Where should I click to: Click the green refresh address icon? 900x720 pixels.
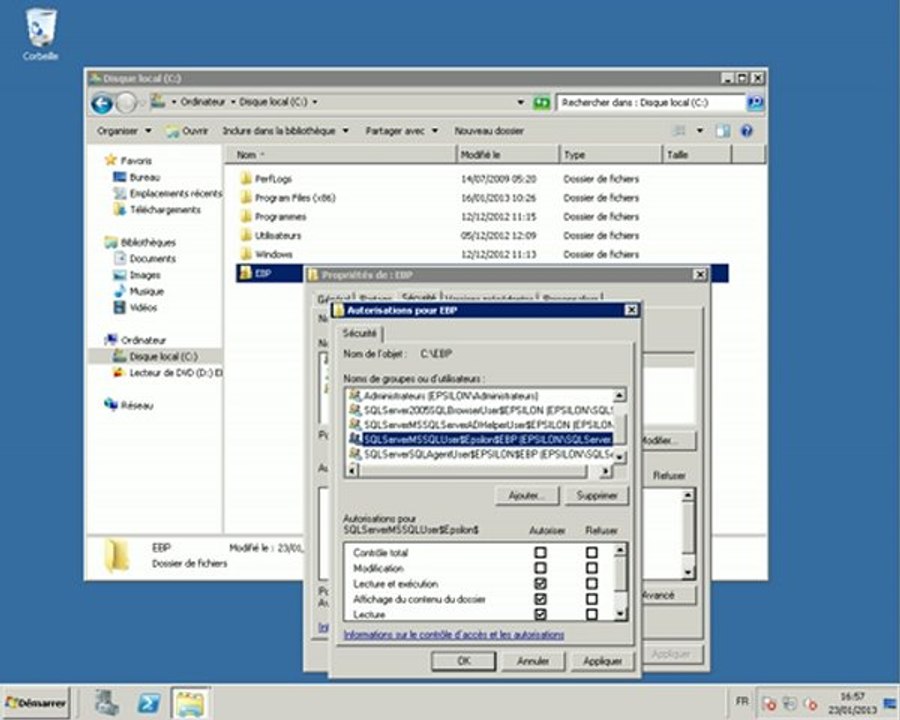coord(541,103)
